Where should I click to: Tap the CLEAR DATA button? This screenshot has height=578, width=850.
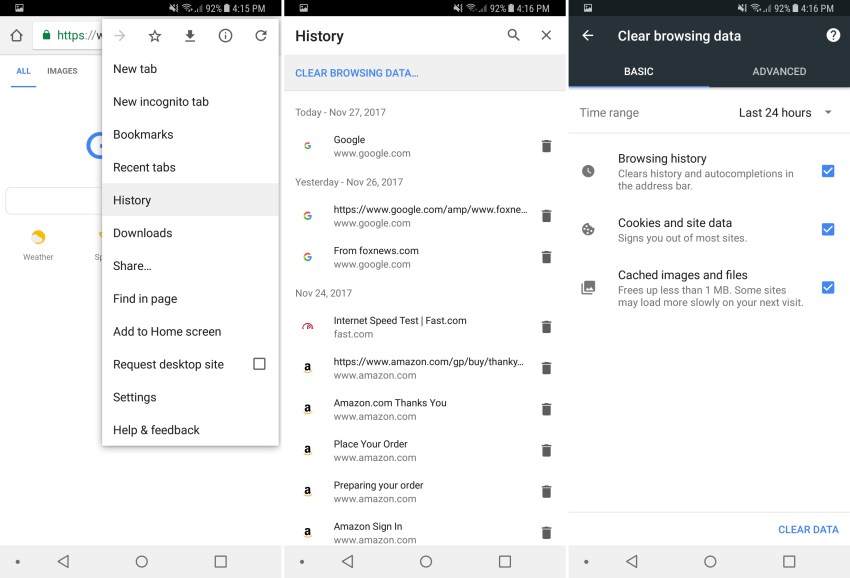coord(808,530)
